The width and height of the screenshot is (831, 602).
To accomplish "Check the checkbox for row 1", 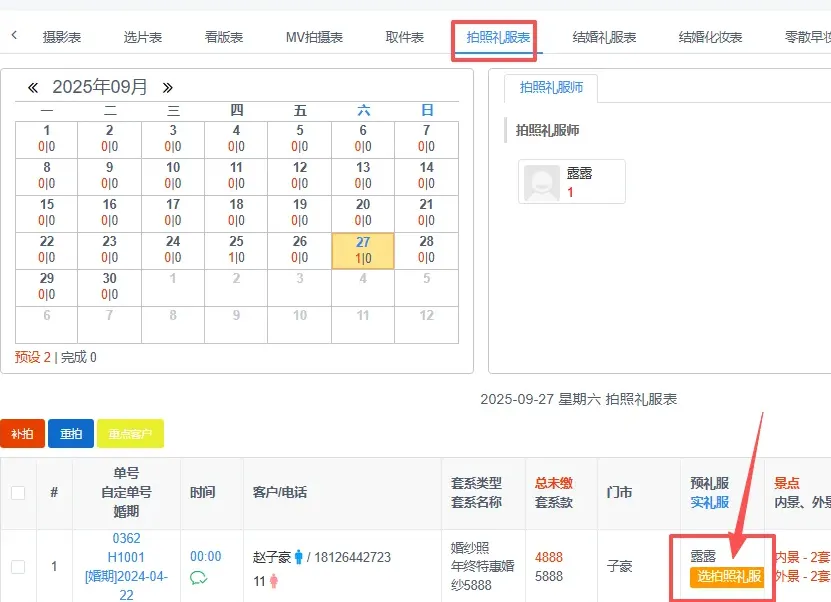I will click(x=18, y=567).
